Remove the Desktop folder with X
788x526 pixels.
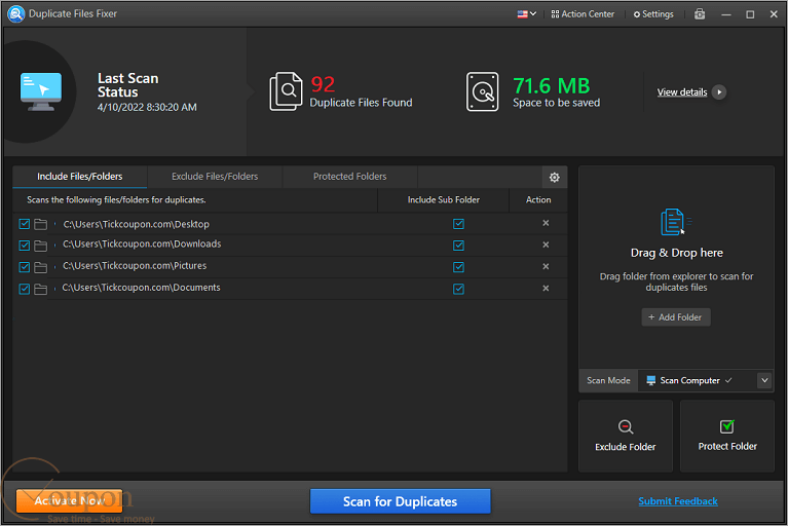coord(546,223)
